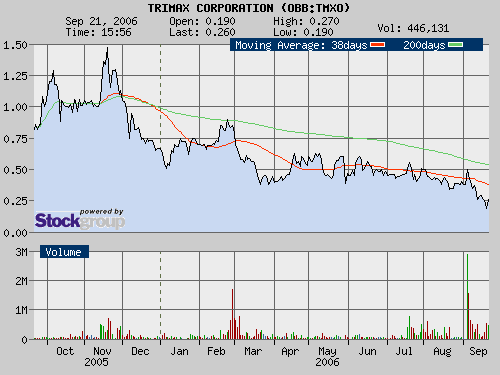Click the 2M volume axis label
This screenshot has height=375, width=500.
pos(21,281)
